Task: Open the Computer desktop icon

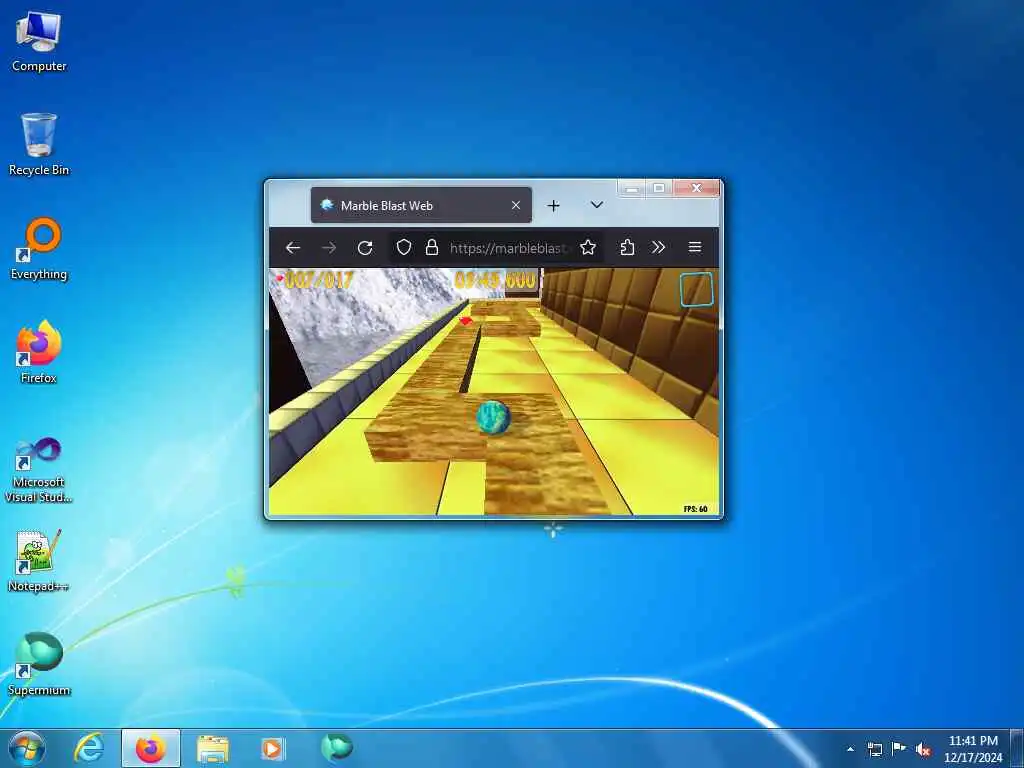Action: pyautogui.click(x=39, y=42)
